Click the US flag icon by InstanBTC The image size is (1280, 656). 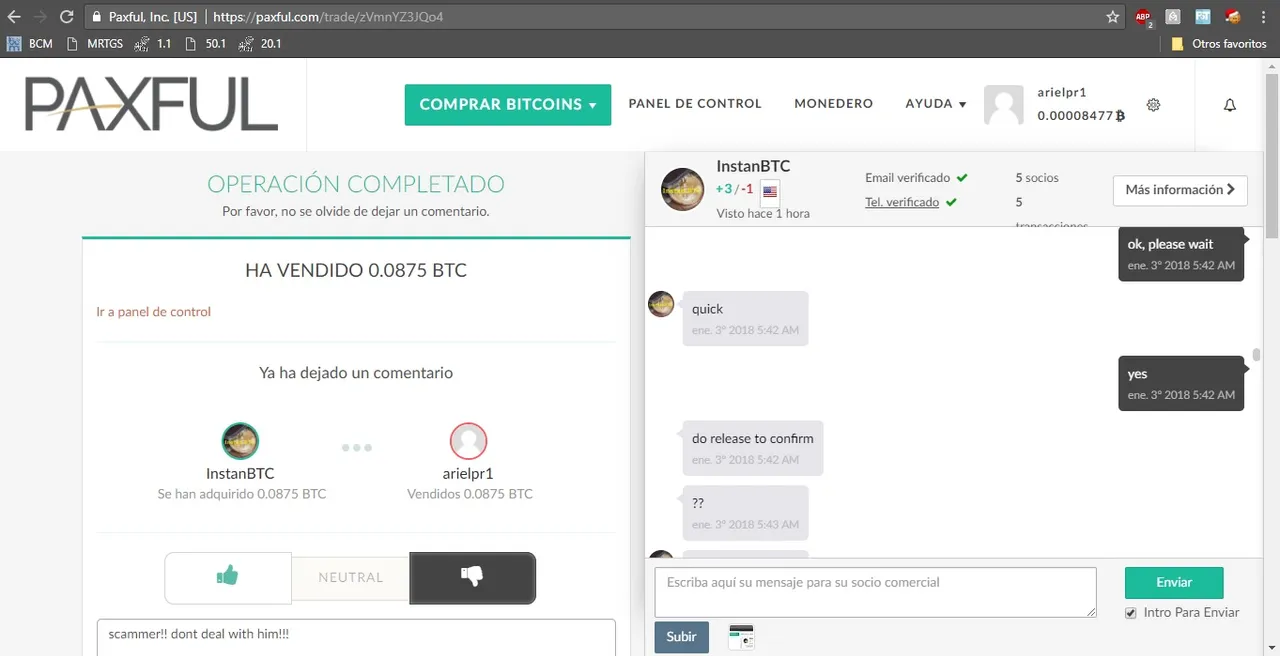click(x=770, y=191)
